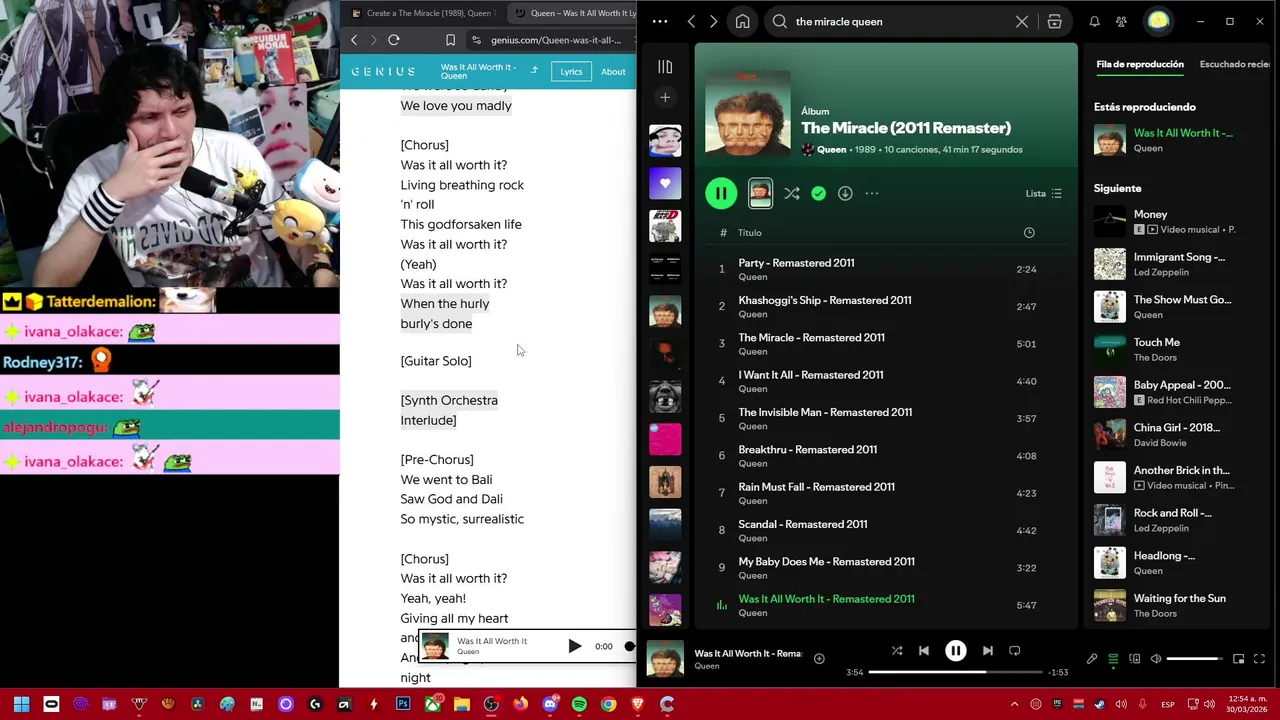Toggle album shuffle under the album header

pyautogui.click(x=791, y=193)
